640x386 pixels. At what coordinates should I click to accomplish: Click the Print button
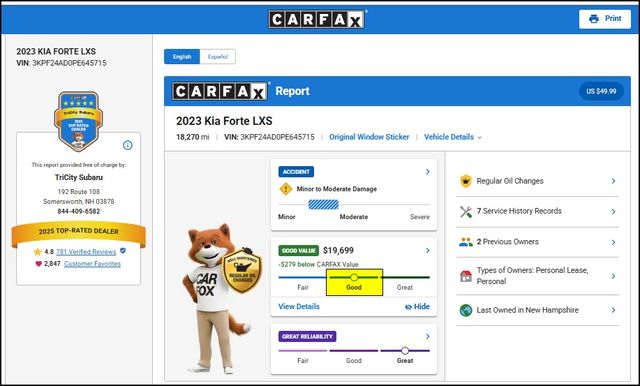pyautogui.click(x=604, y=19)
